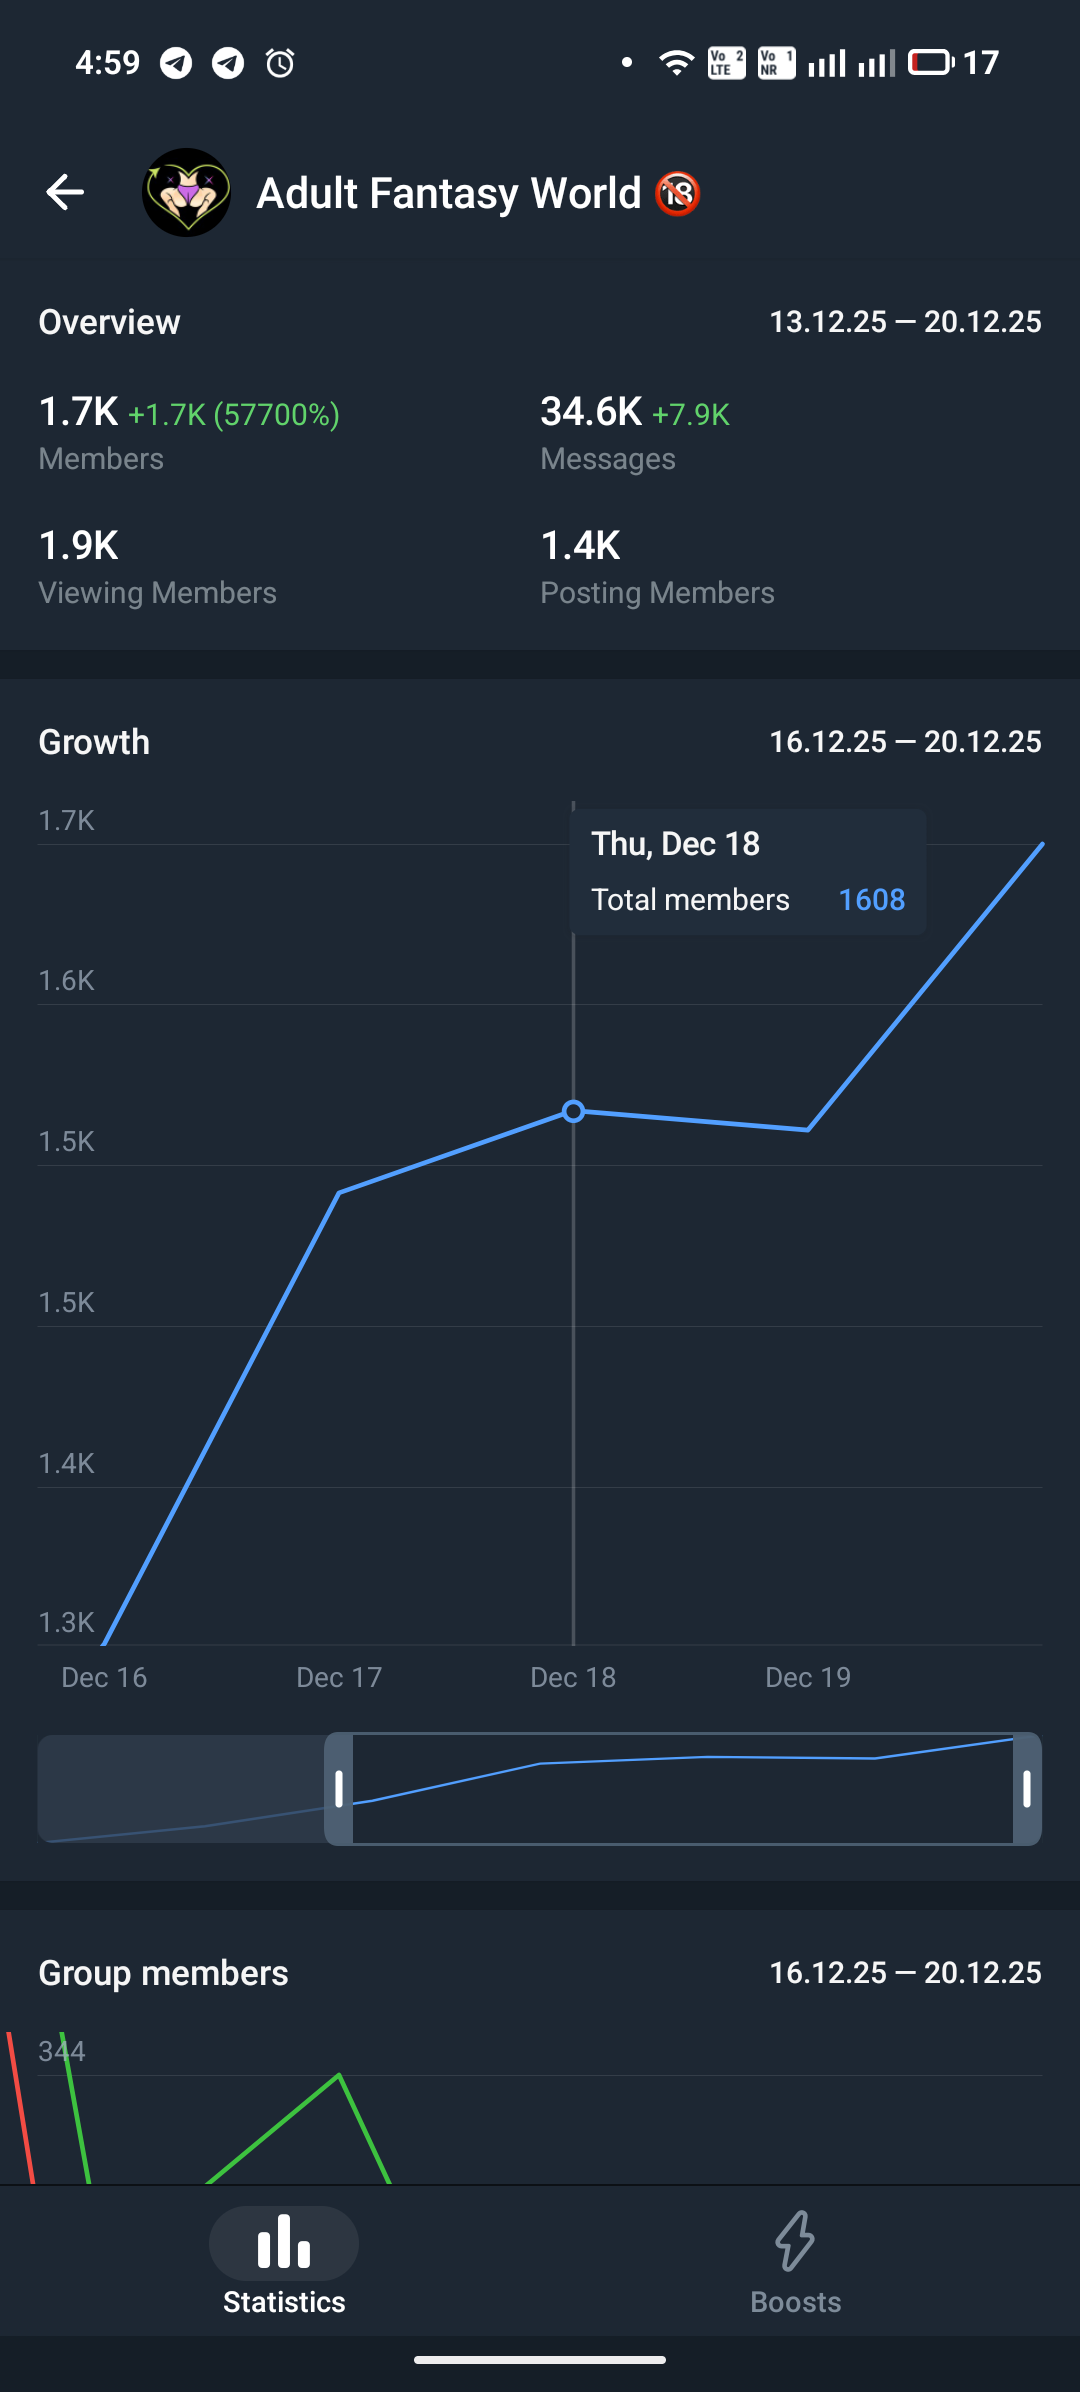1080x2392 pixels.
Task: Click the right handle of range slider
Action: click(1027, 1789)
